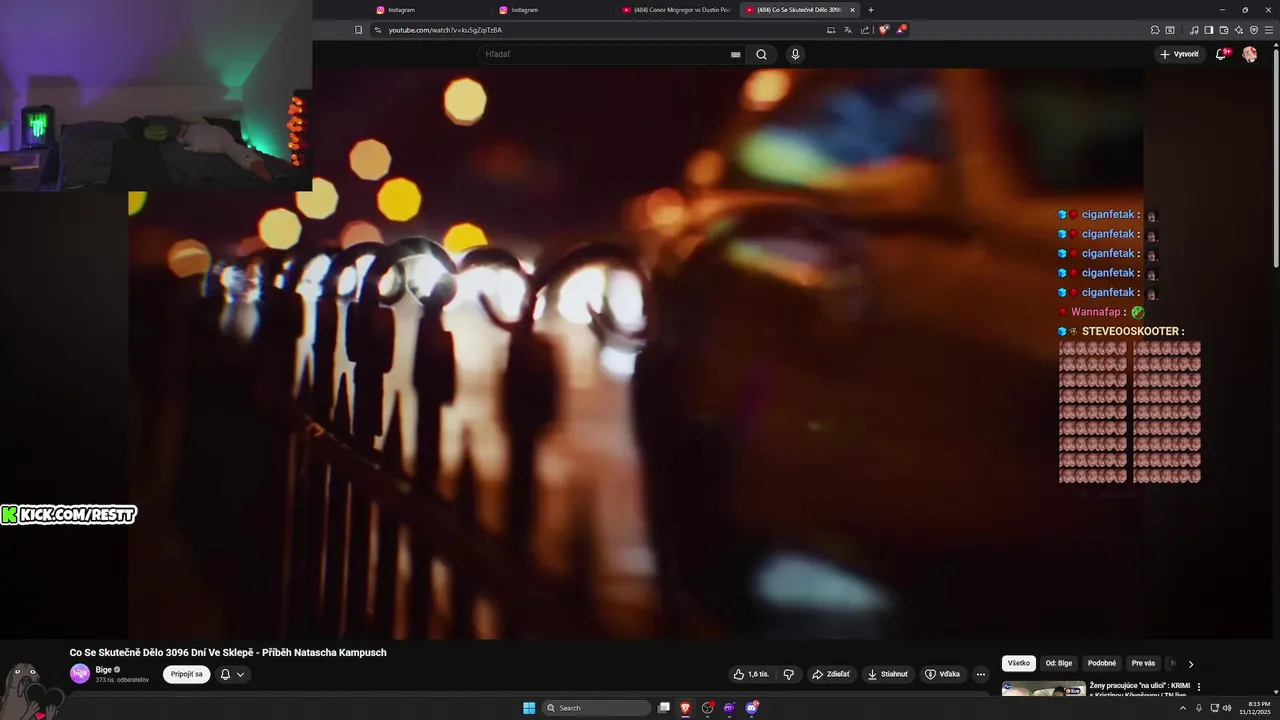This screenshot has height=720, width=1280.
Task: Show hidden system tray icons chevron
Action: 1185,708
